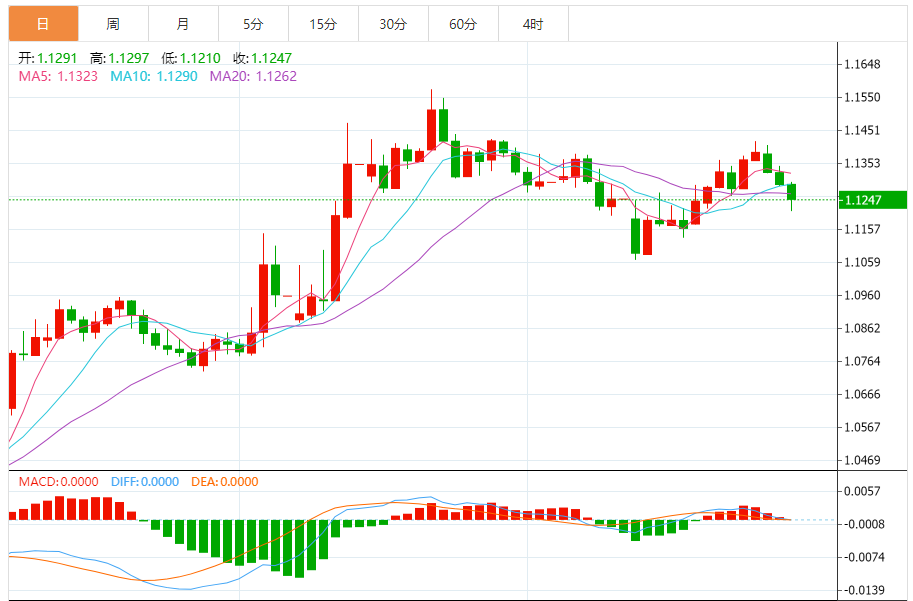Viewport: 913px width, 601px height.
Task: Click the 1.0469 price axis label
Action: (x=862, y=460)
